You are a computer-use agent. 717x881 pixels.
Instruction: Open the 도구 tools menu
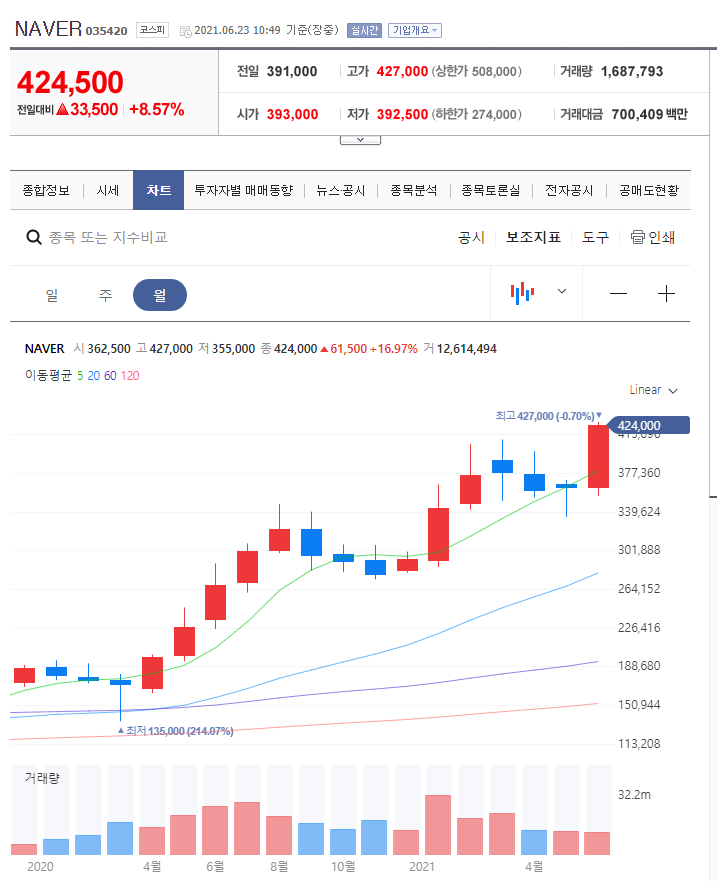[595, 238]
